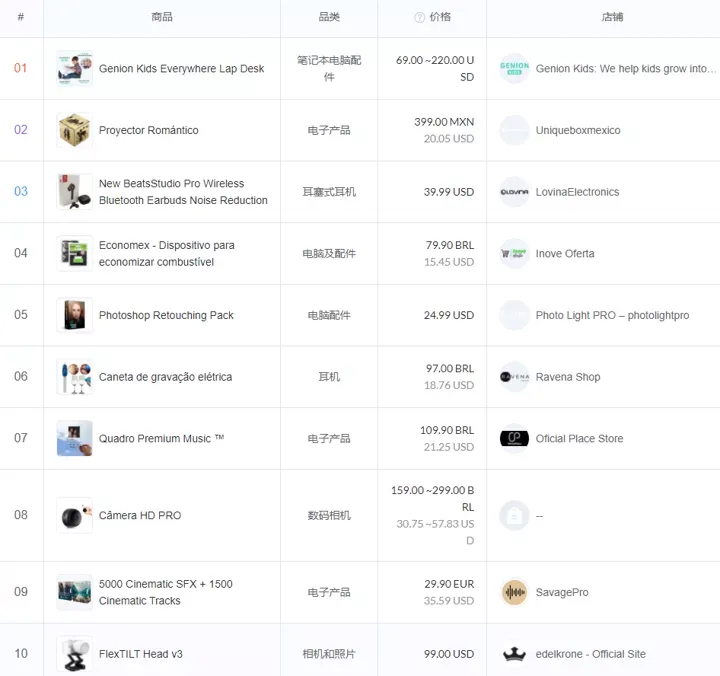Click the placeholder store icon in row 08
The image size is (720, 676).
click(x=514, y=516)
